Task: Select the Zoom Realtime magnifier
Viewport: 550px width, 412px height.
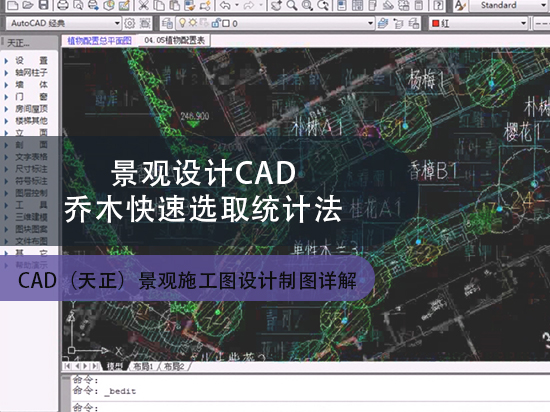Action: coord(292,5)
